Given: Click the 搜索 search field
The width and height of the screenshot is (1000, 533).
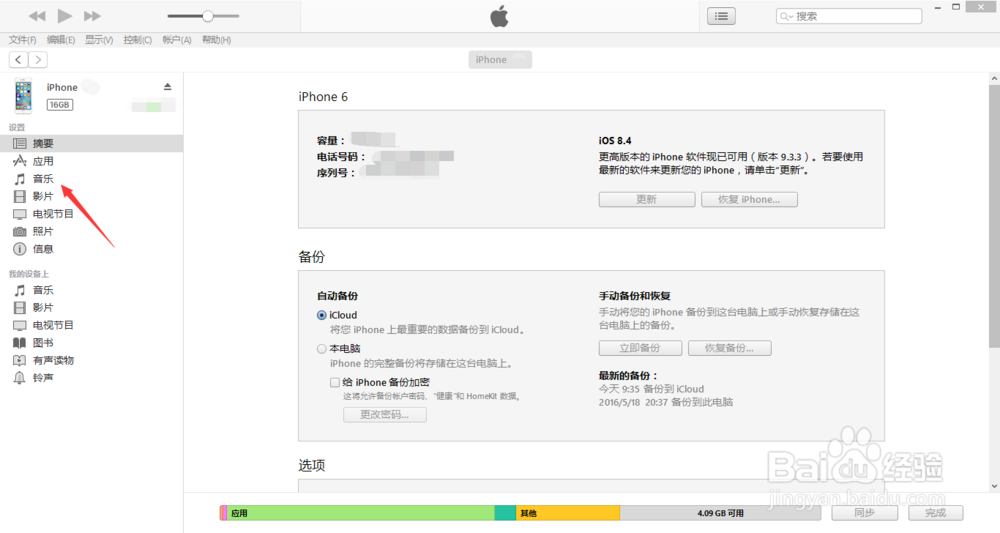Looking at the screenshot, I should 849,16.
